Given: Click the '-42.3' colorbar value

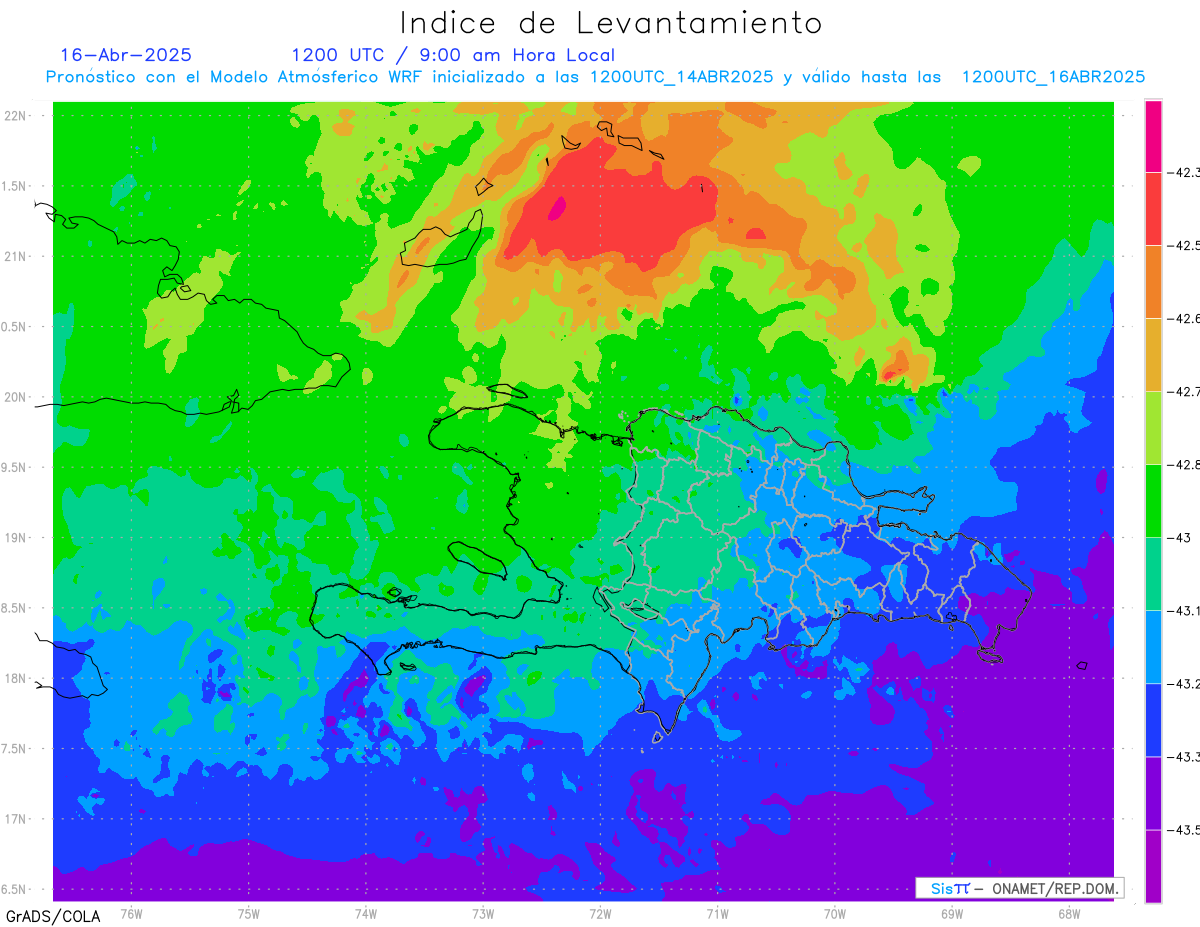Looking at the screenshot, I should coord(1184,173).
